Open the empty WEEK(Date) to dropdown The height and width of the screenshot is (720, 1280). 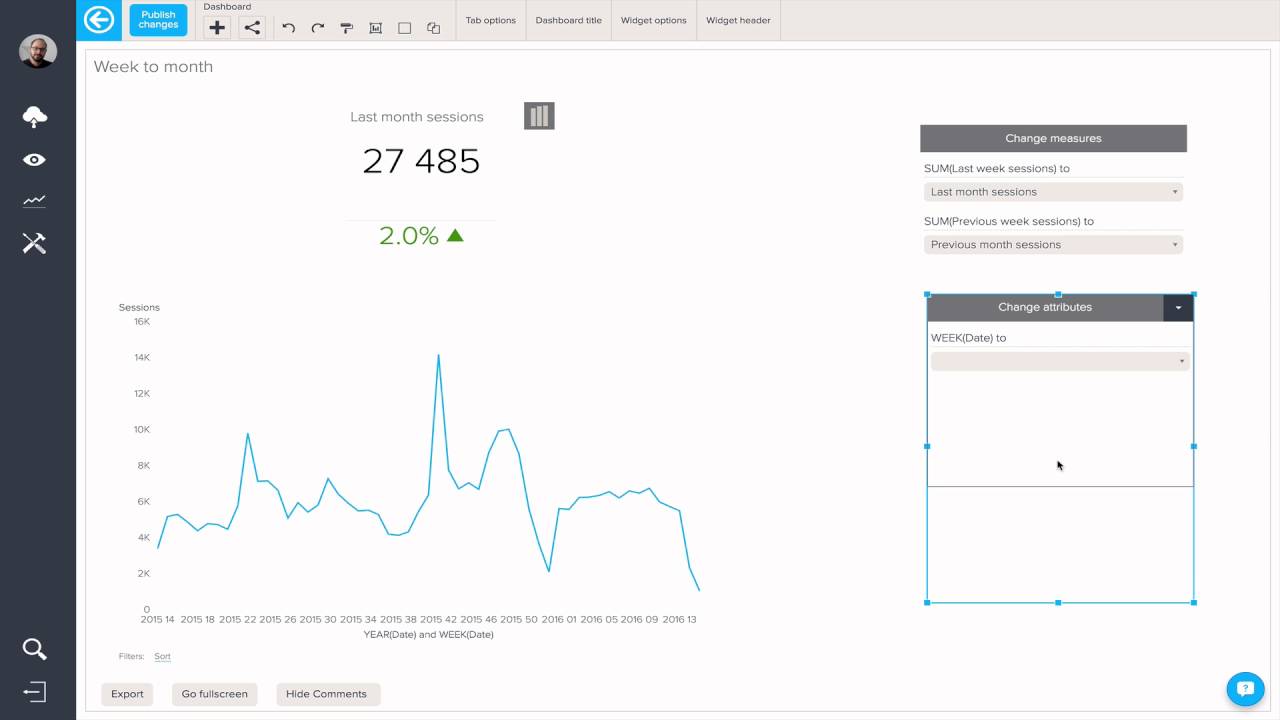(x=1060, y=361)
